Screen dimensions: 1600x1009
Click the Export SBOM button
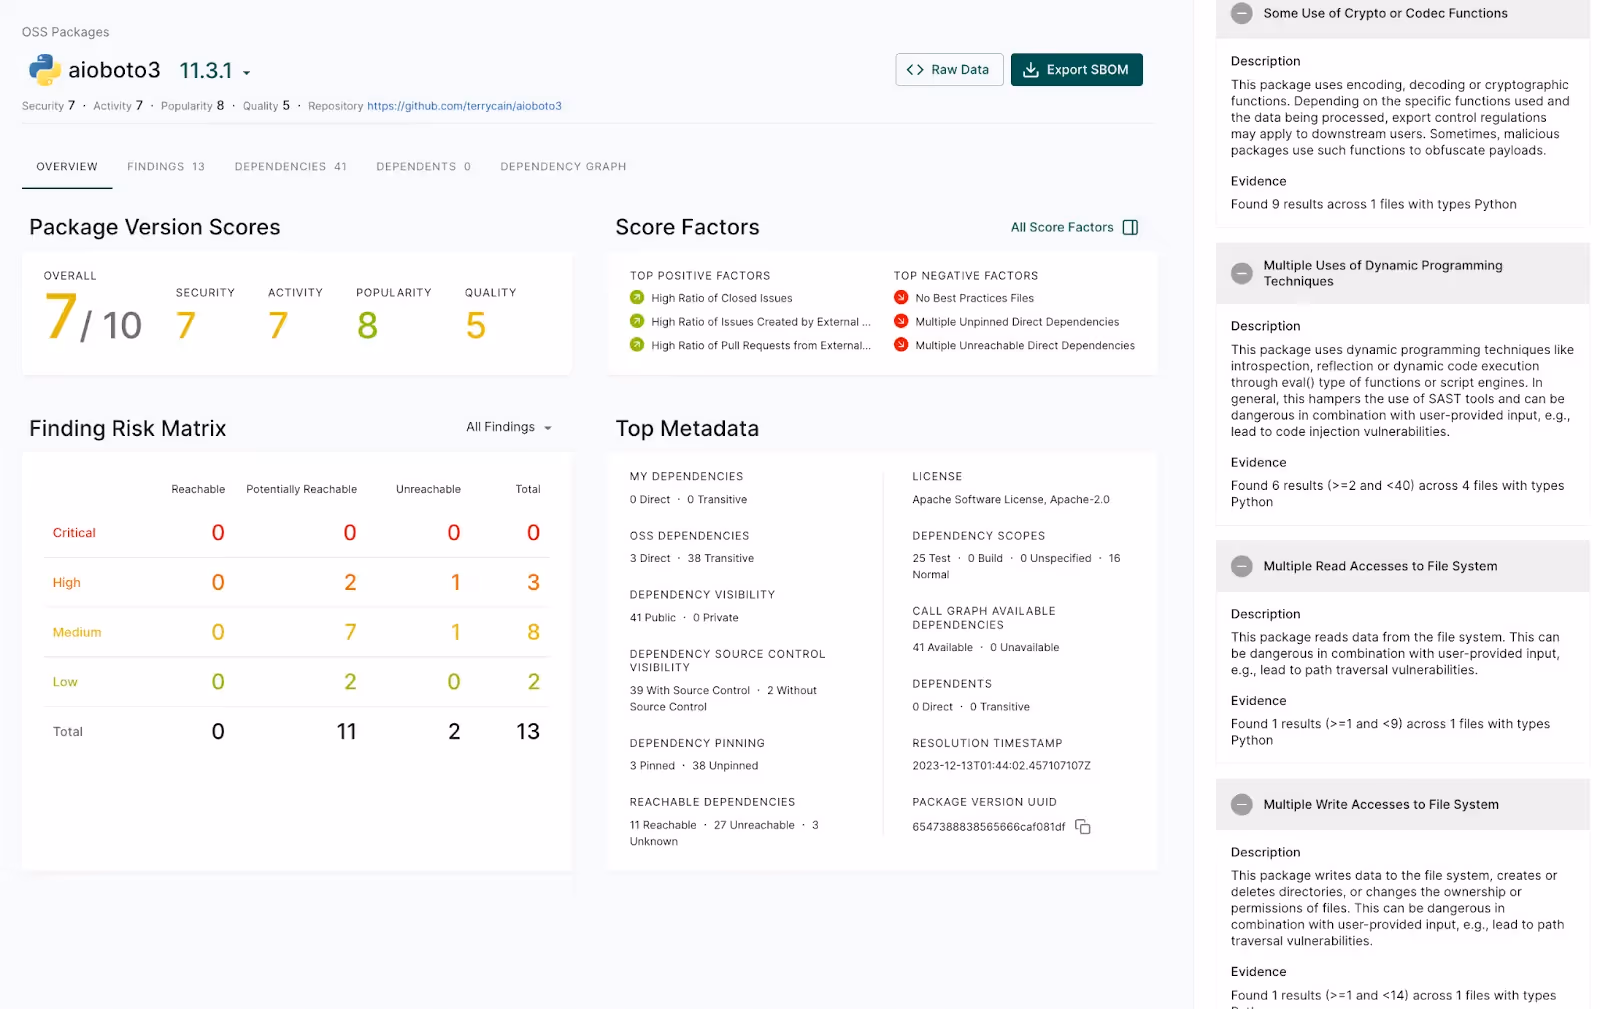pos(1076,70)
